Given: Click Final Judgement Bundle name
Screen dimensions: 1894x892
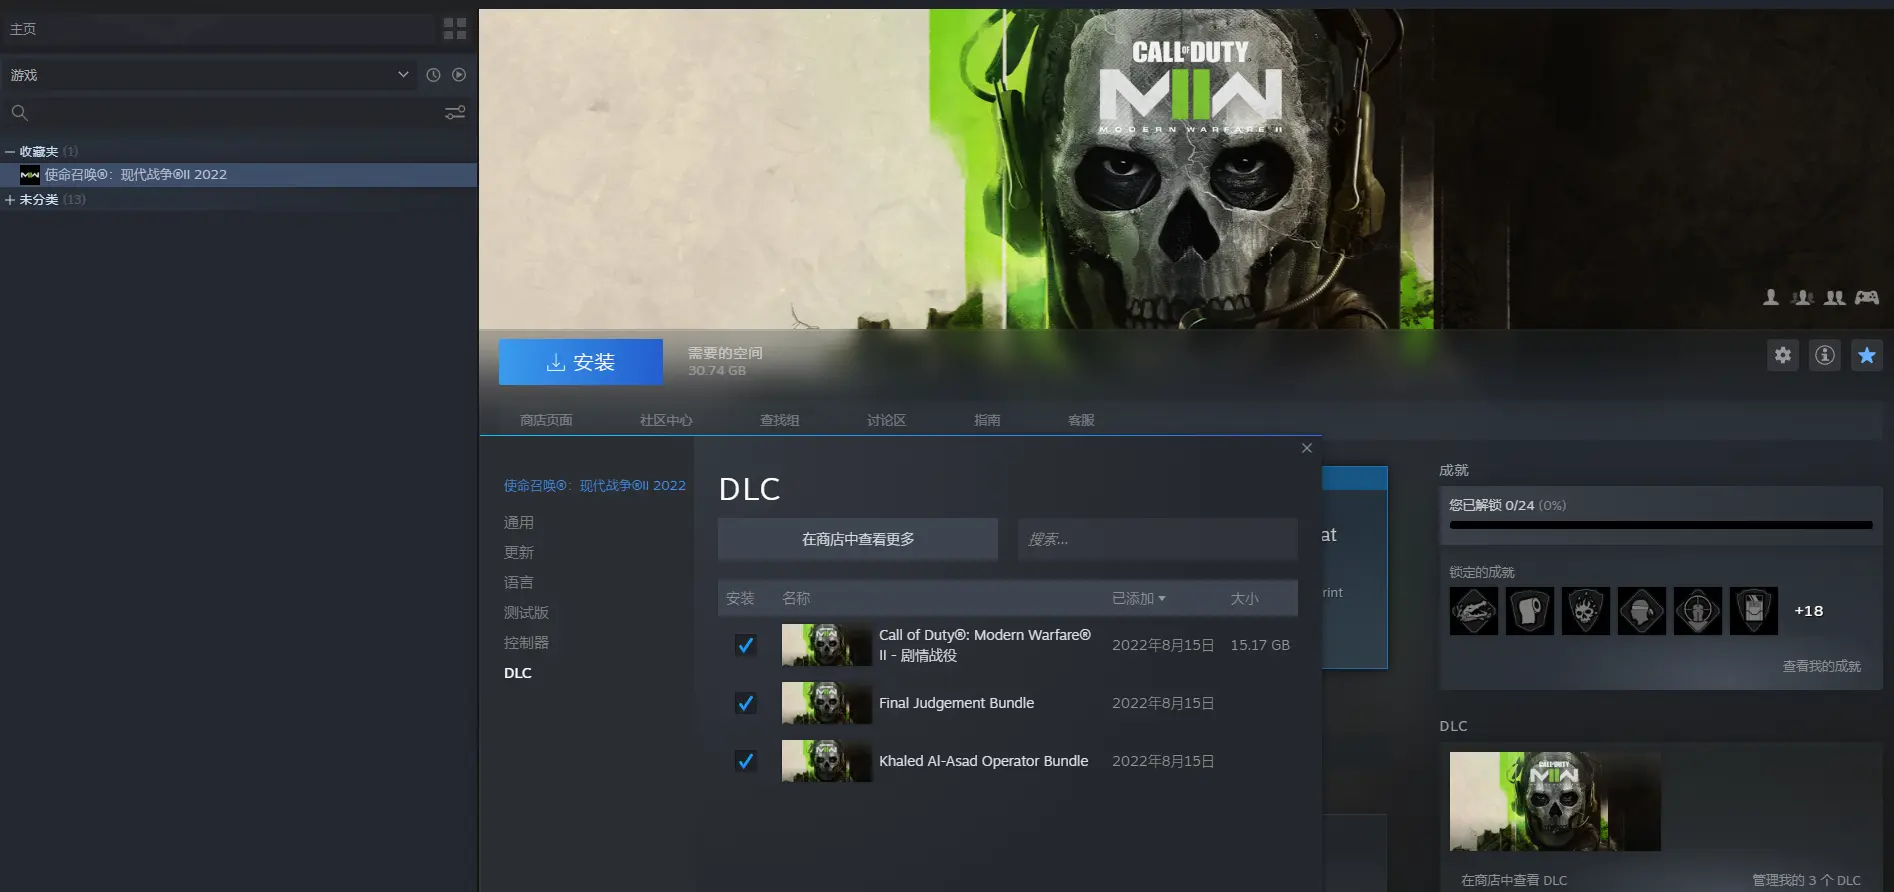Looking at the screenshot, I should click(956, 703).
